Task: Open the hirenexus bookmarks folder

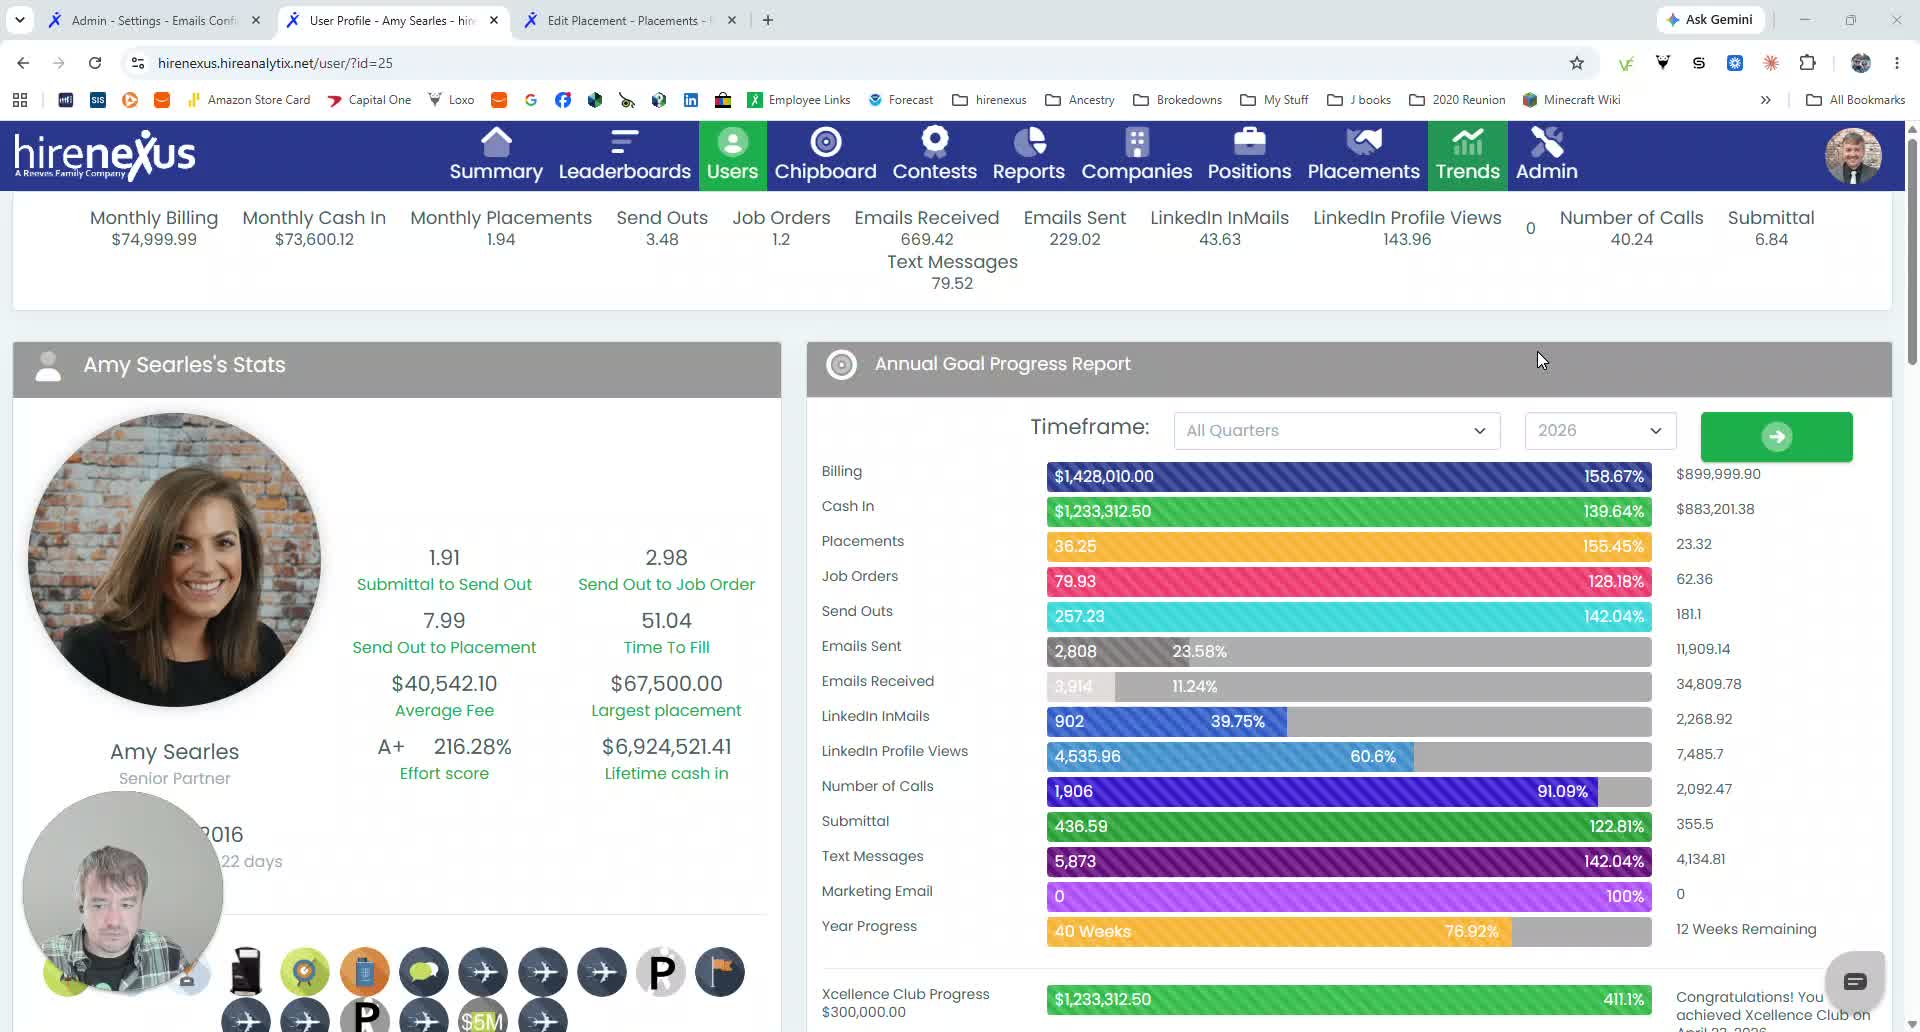Action: [x=989, y=100]
